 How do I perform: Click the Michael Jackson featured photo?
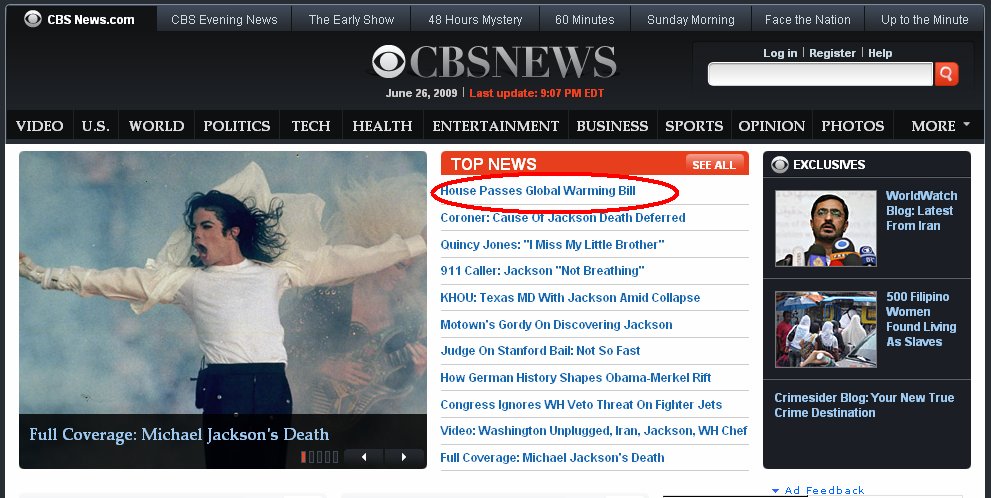[222, 282]
